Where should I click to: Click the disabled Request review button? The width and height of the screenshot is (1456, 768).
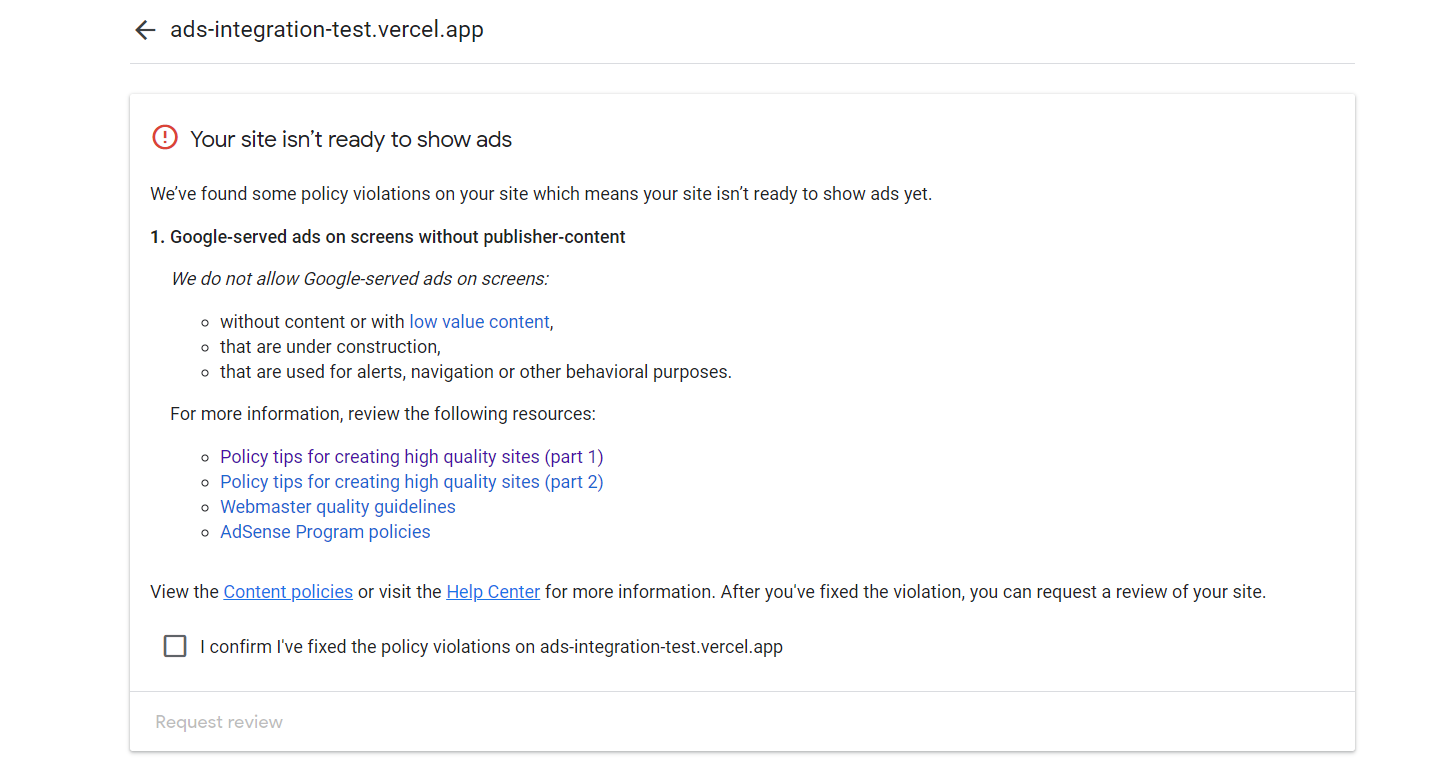(x=219, y=722)
